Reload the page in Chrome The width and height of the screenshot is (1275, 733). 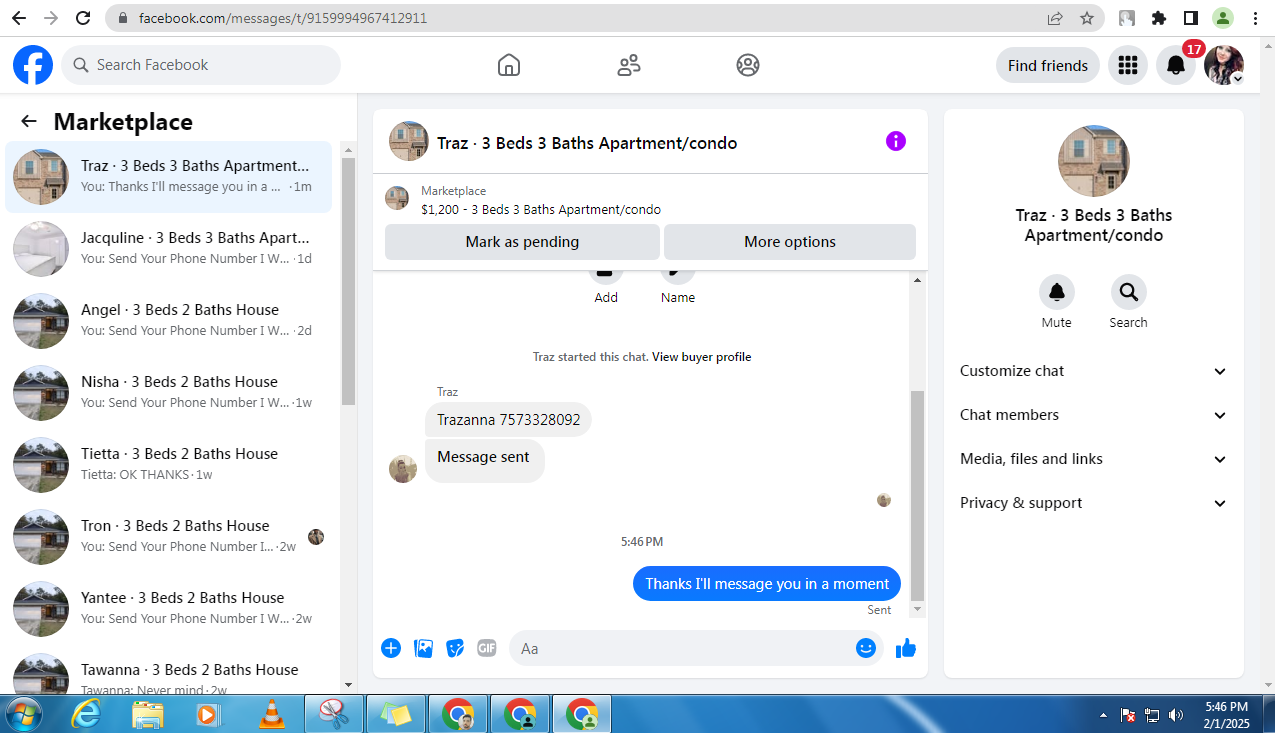(84, 18)
